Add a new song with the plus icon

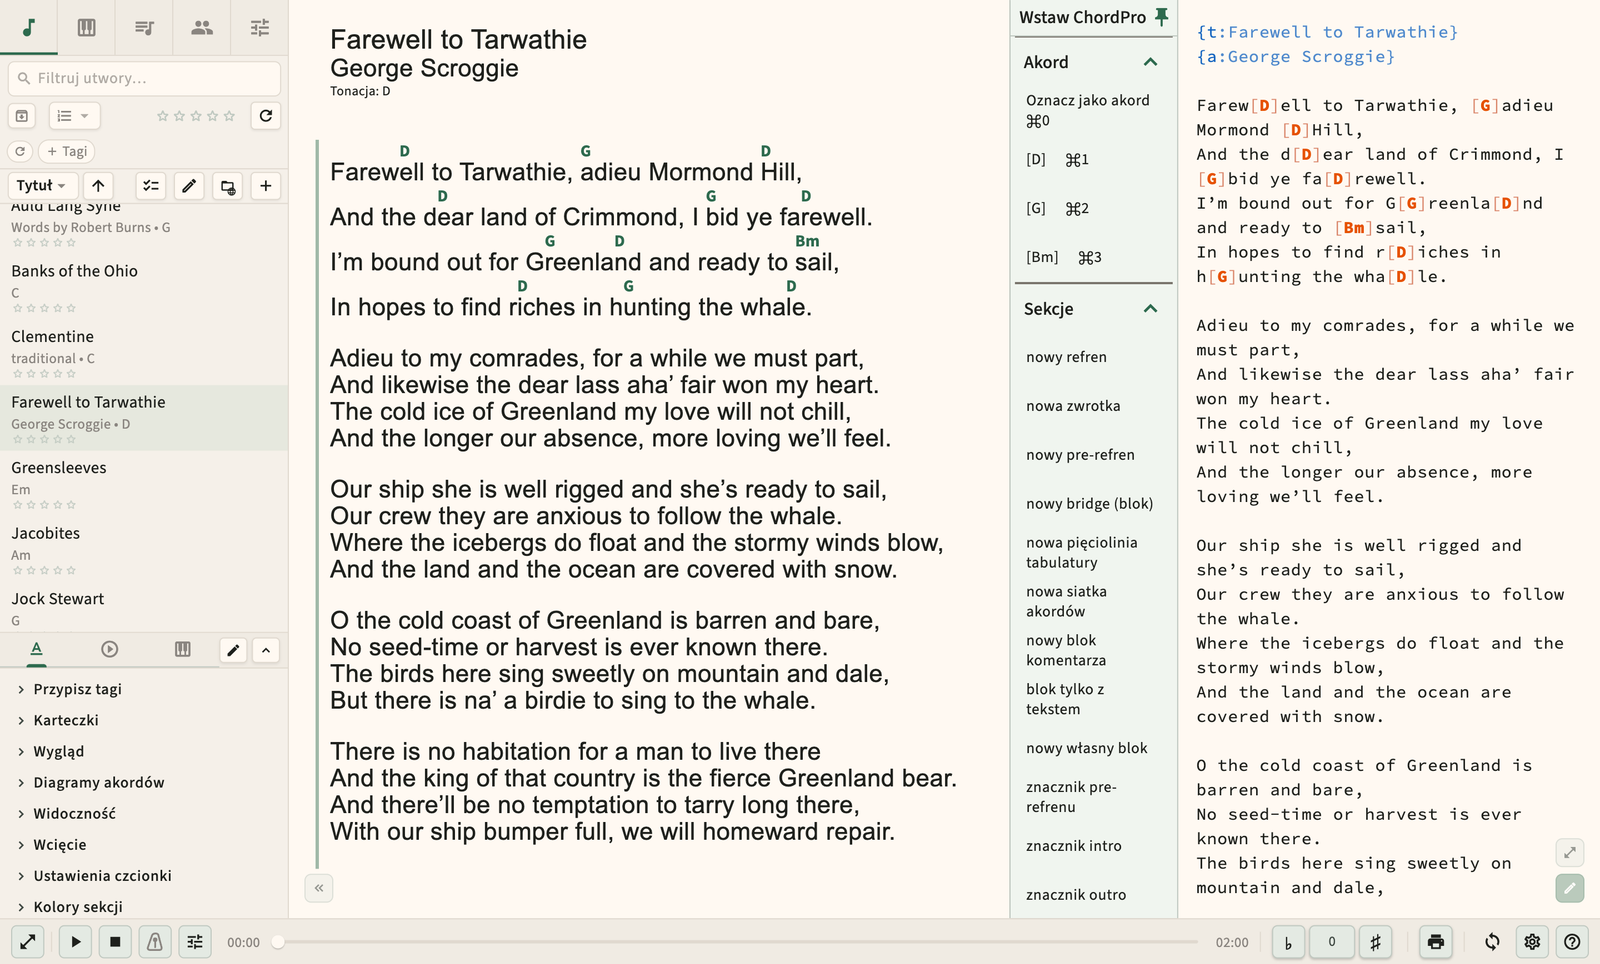266,186
